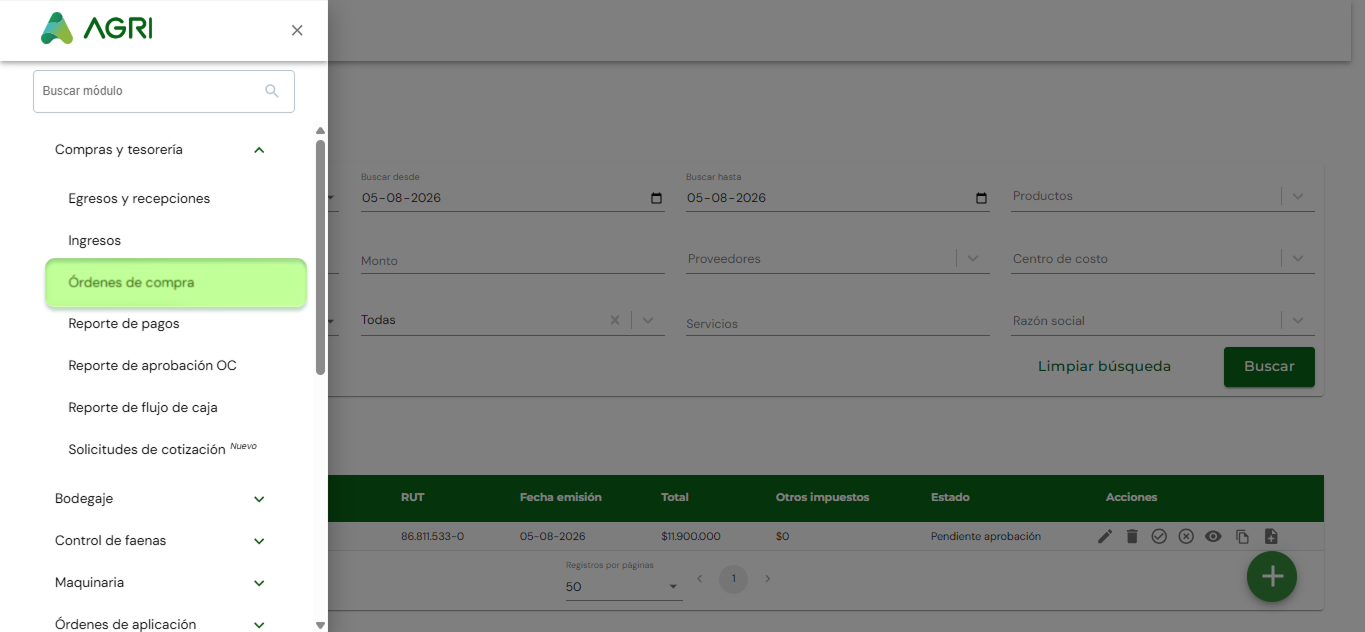Viewport: 1365px width, 632px height.
Task: Open Reporte de flujo de caja
Action: tap(143, 408)
